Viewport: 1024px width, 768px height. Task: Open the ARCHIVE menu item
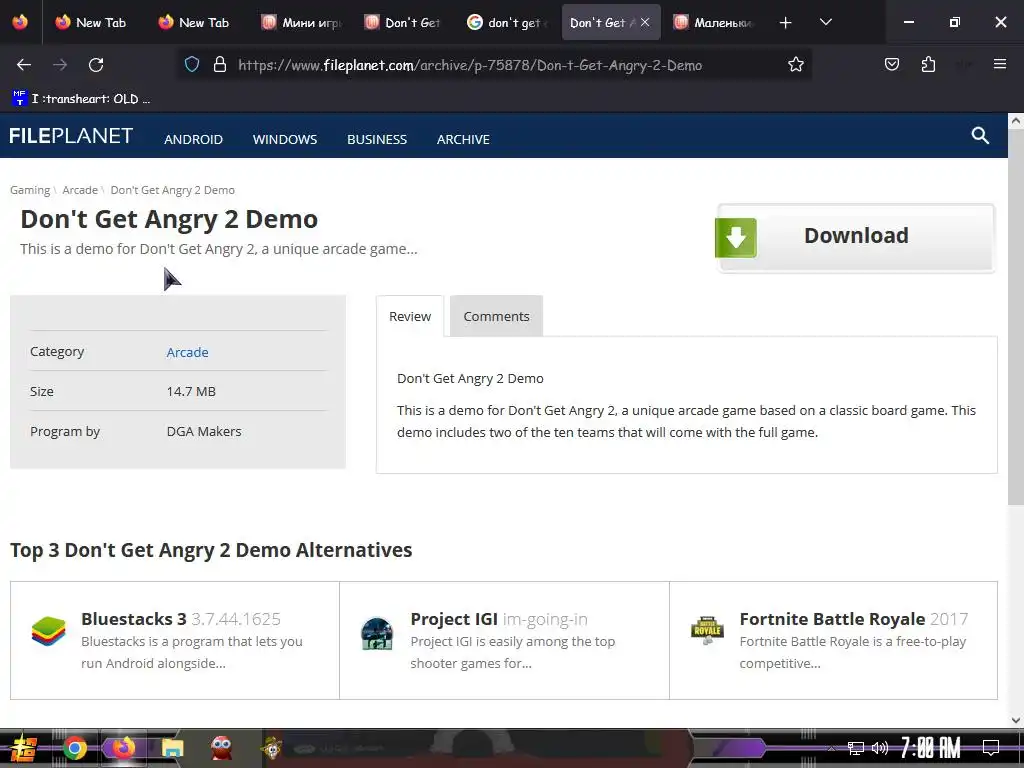pyautogui.click(x=463, y=139)
